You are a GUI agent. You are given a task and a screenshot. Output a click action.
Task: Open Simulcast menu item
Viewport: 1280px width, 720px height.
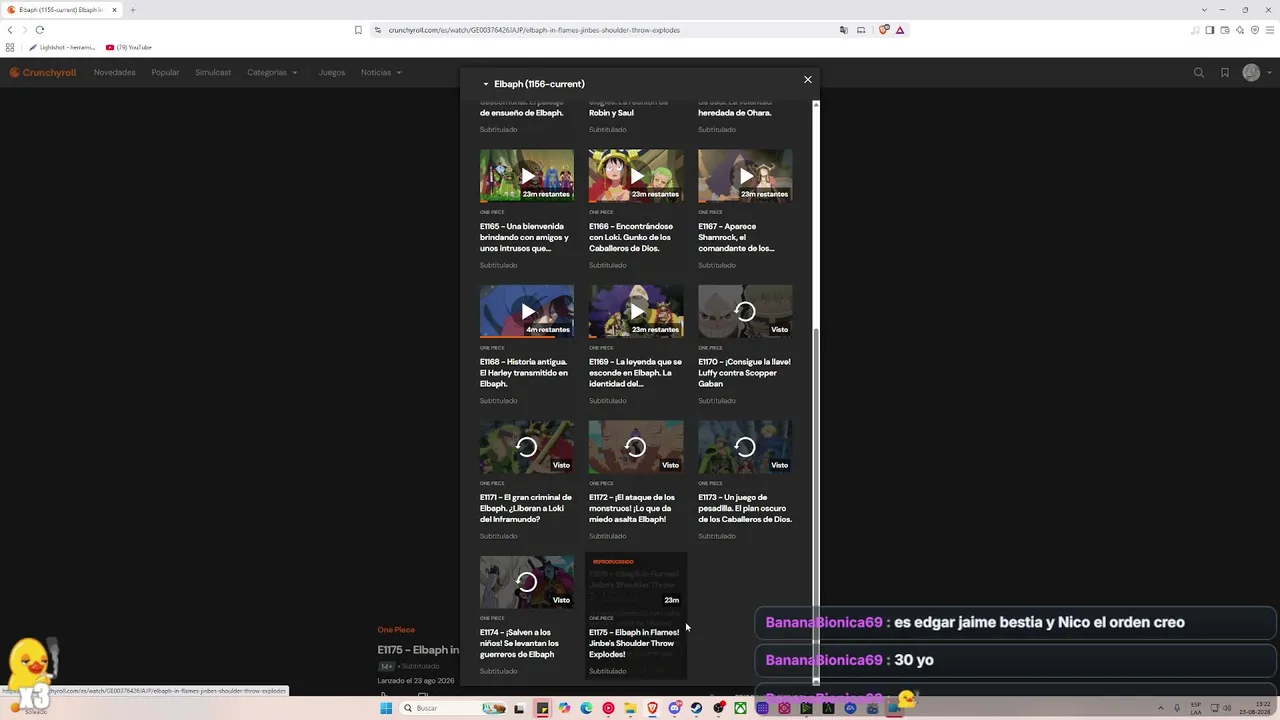pyautogui.click(x=213, y=72)
